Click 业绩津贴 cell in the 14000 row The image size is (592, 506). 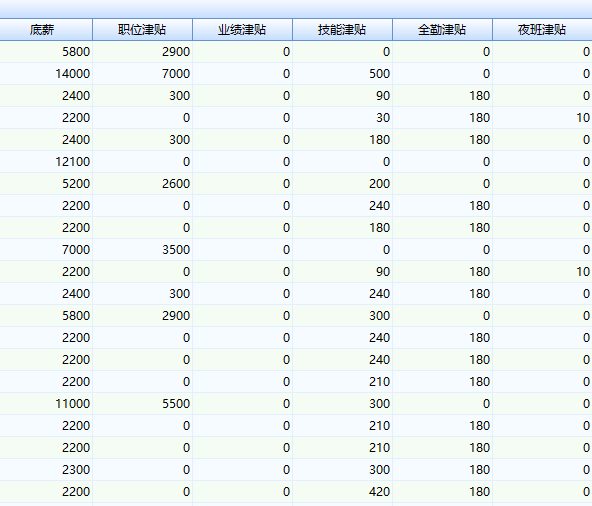(242, 74)
